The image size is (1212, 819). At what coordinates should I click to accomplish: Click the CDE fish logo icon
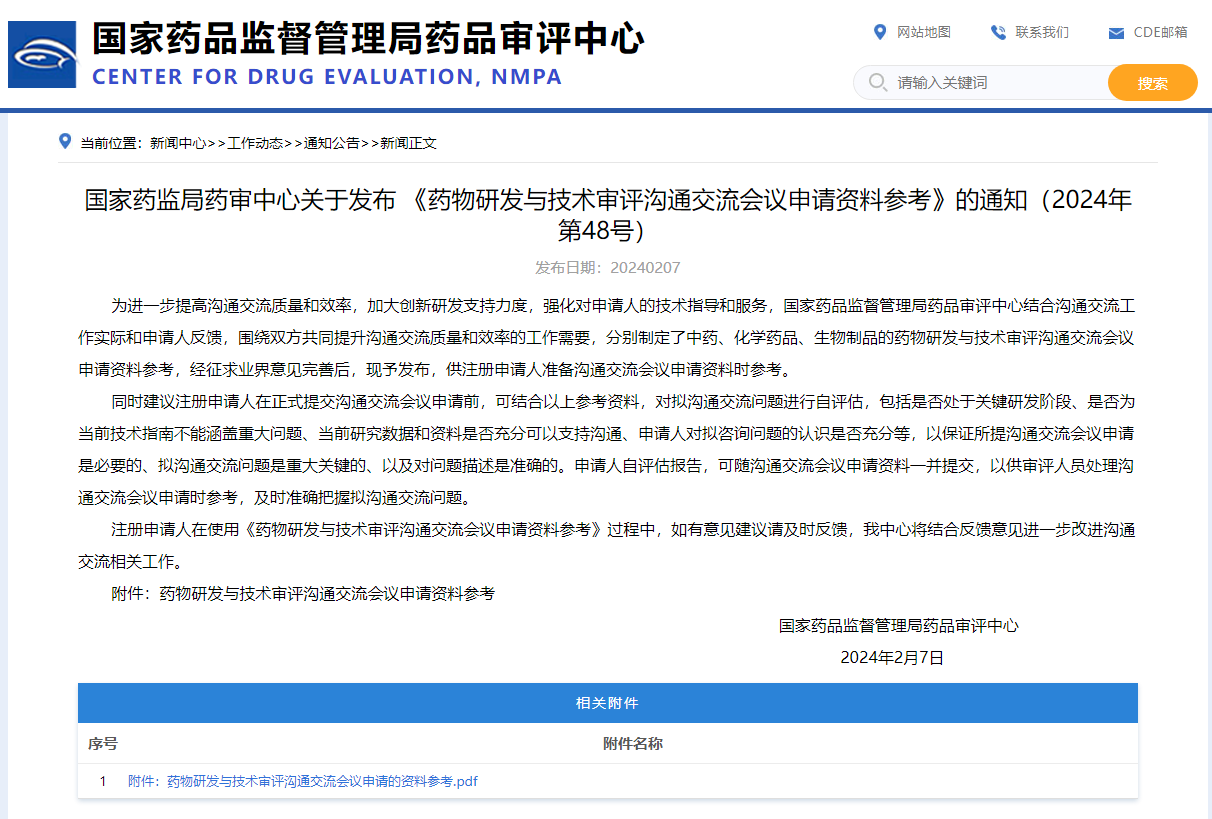(x=42, y=54)
